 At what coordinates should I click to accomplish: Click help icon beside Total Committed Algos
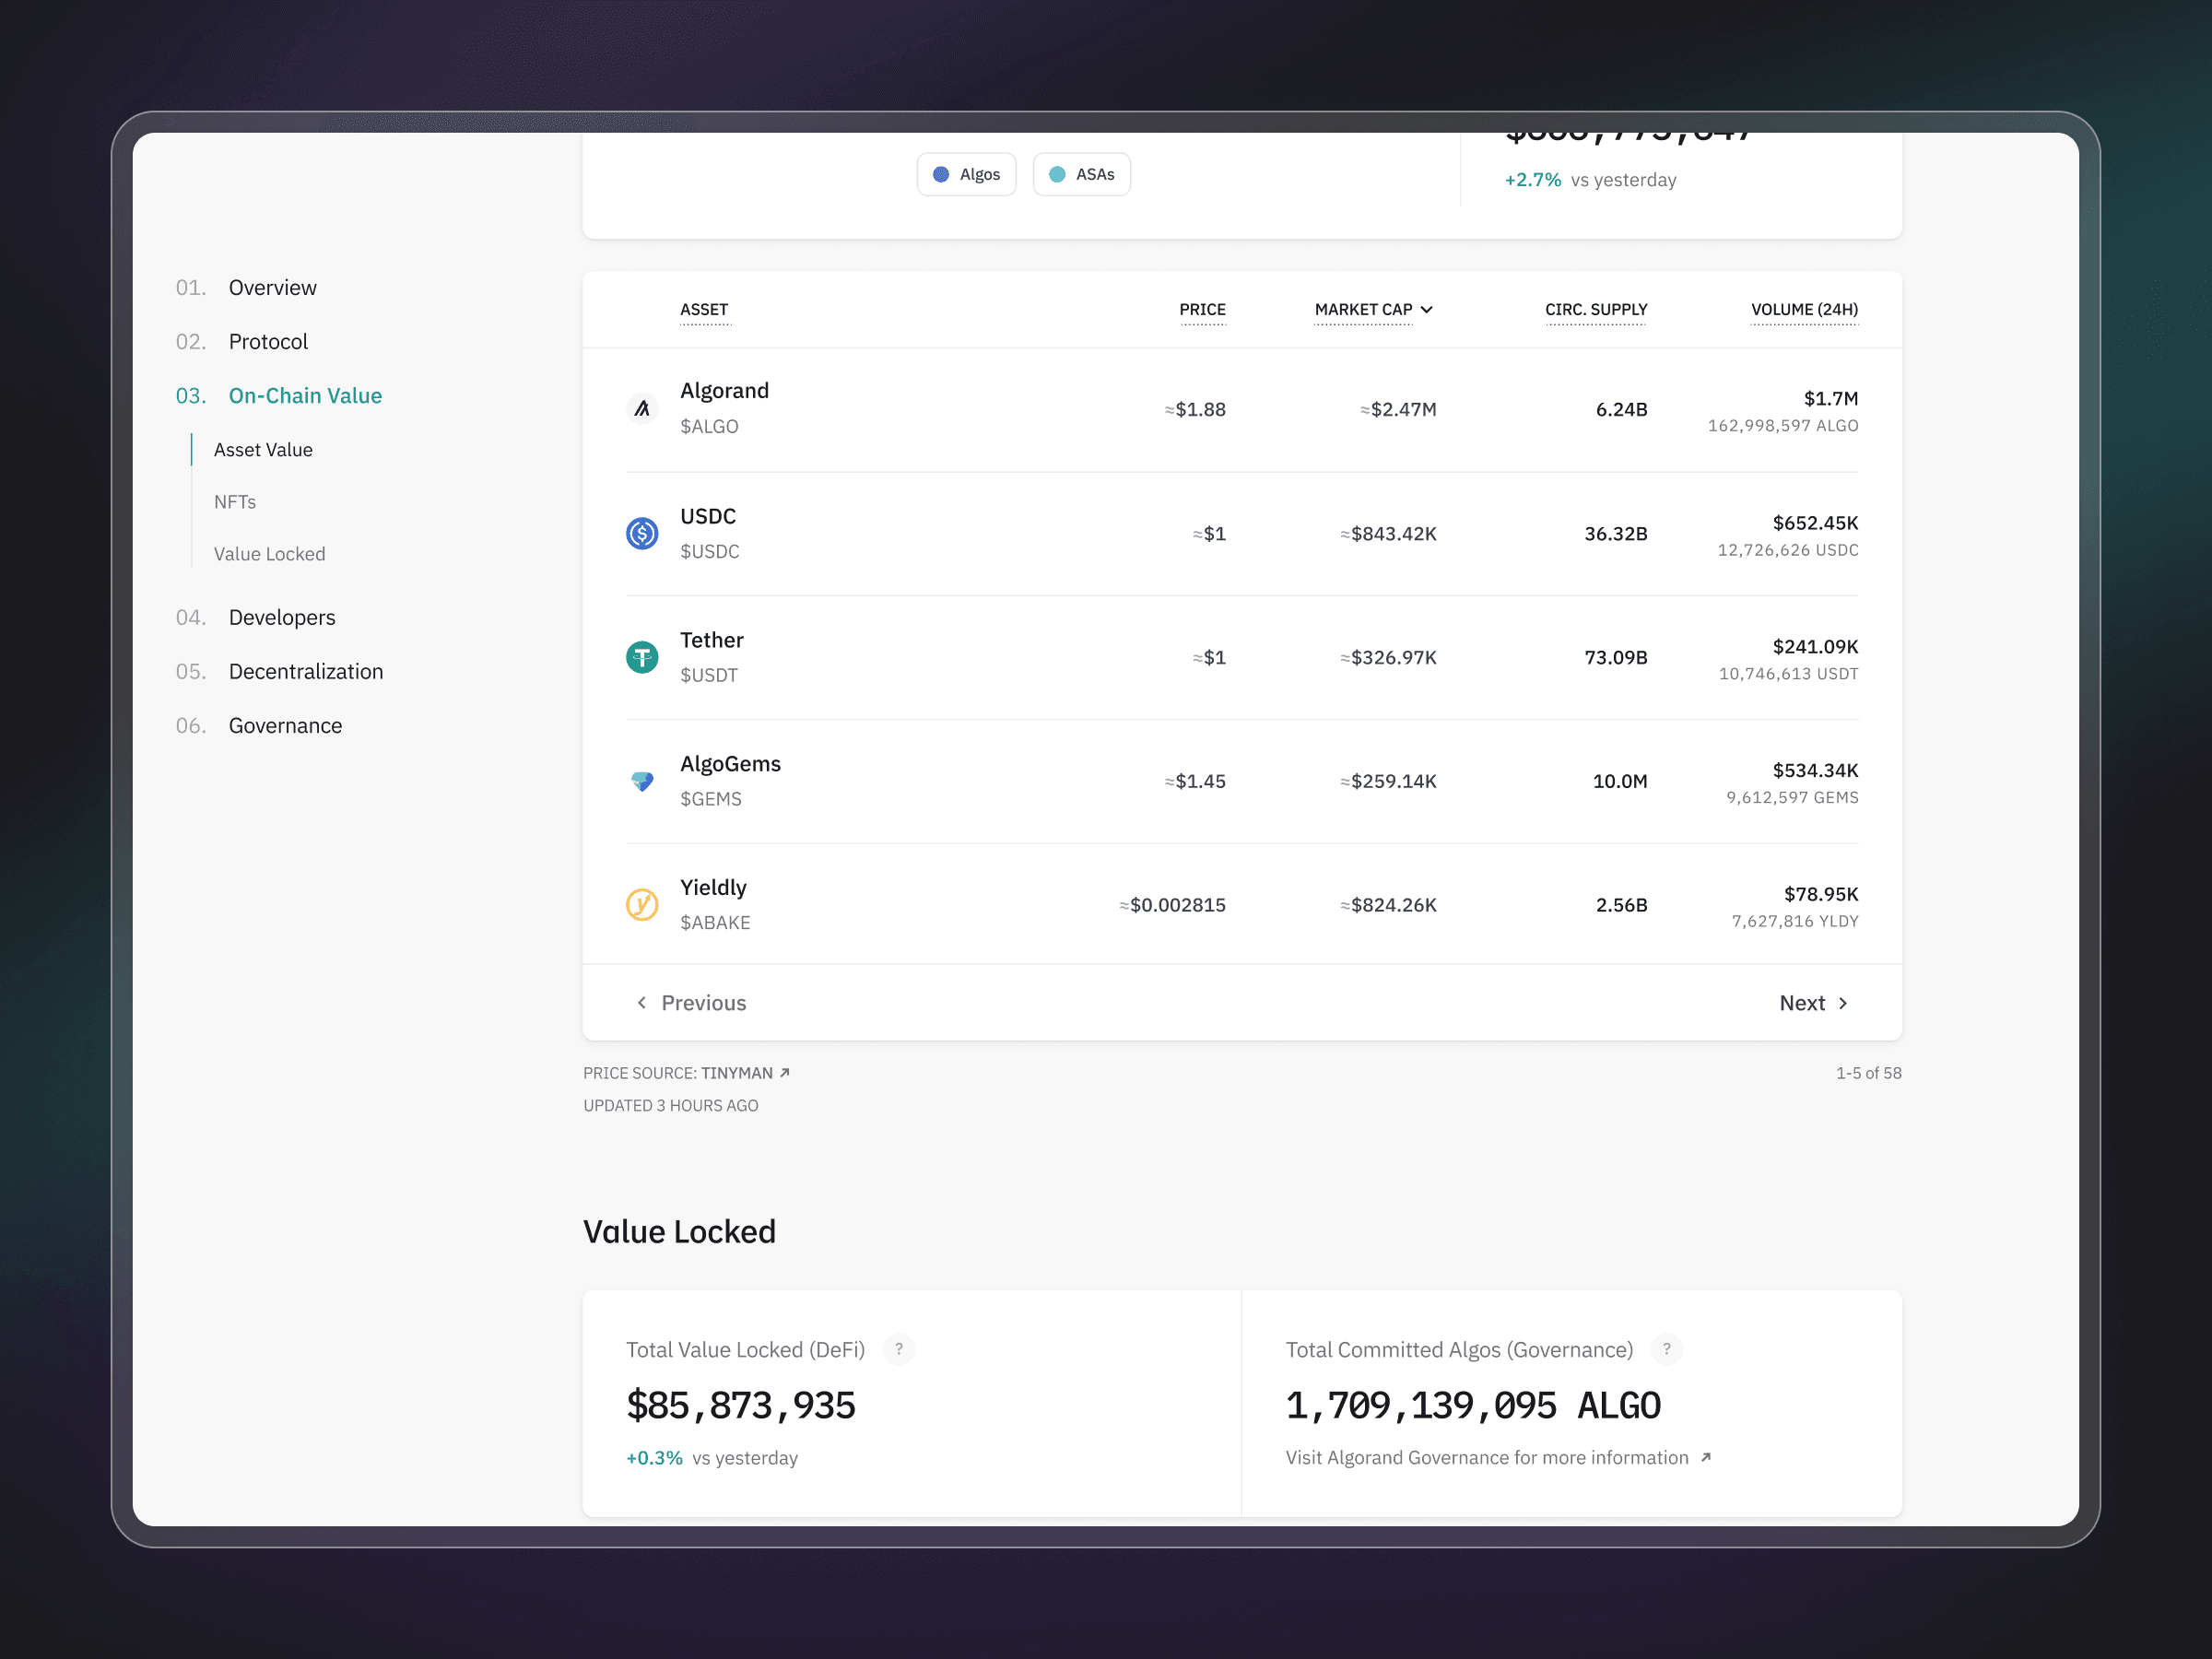pos(1666,1349)
